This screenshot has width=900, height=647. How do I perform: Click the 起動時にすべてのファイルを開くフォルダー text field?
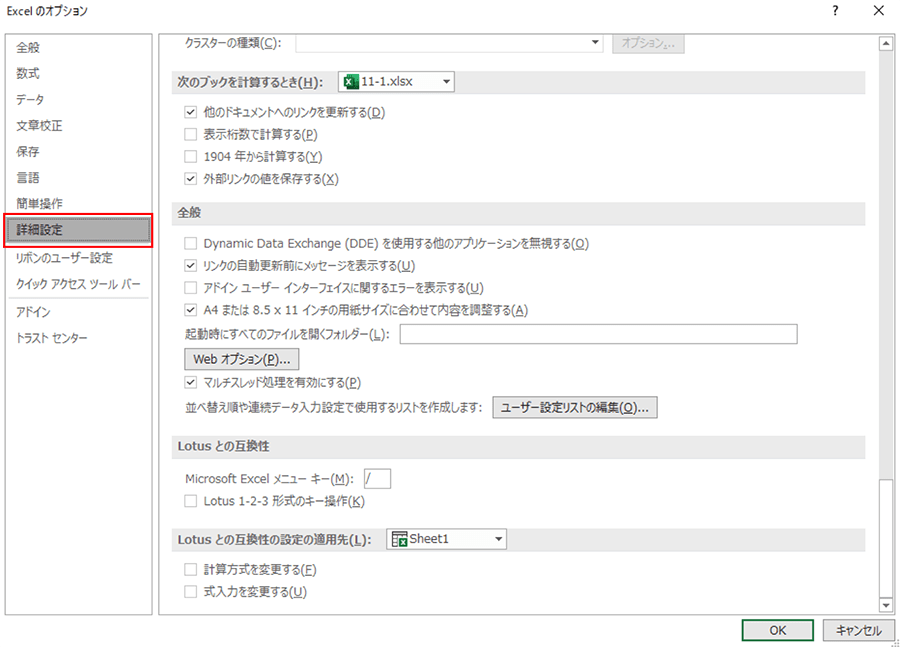coord(598,334)
